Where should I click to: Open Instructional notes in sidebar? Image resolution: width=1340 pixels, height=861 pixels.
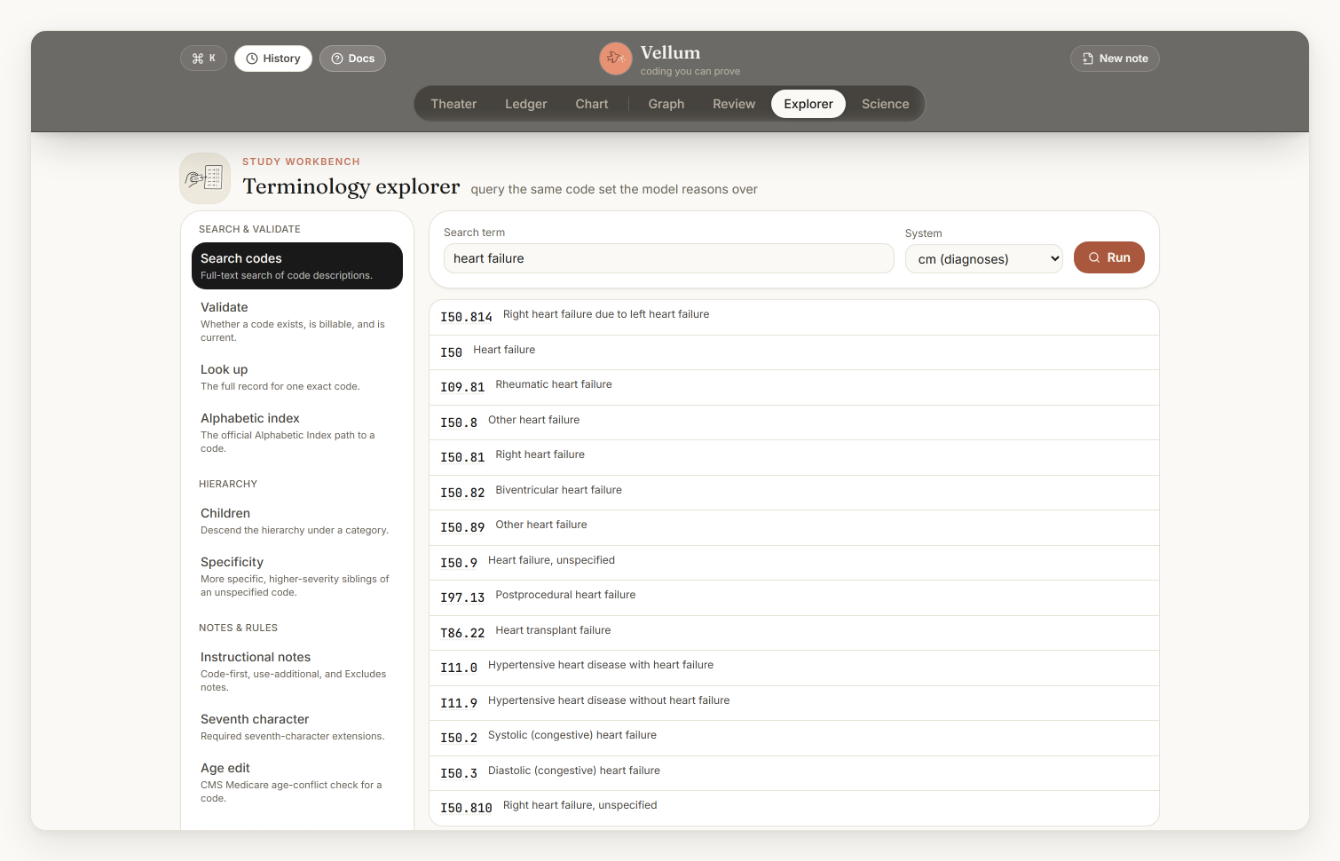pos(297,672)
